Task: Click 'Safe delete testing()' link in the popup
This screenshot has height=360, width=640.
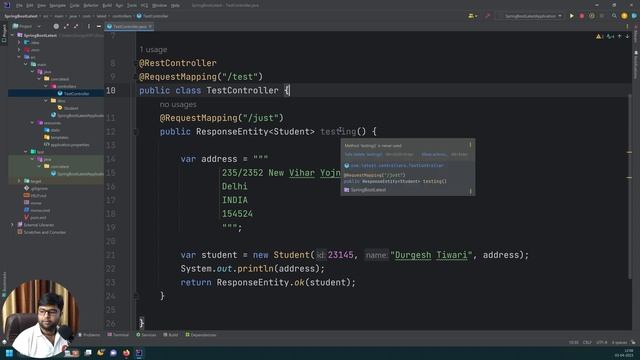Action: coord(363,154)
